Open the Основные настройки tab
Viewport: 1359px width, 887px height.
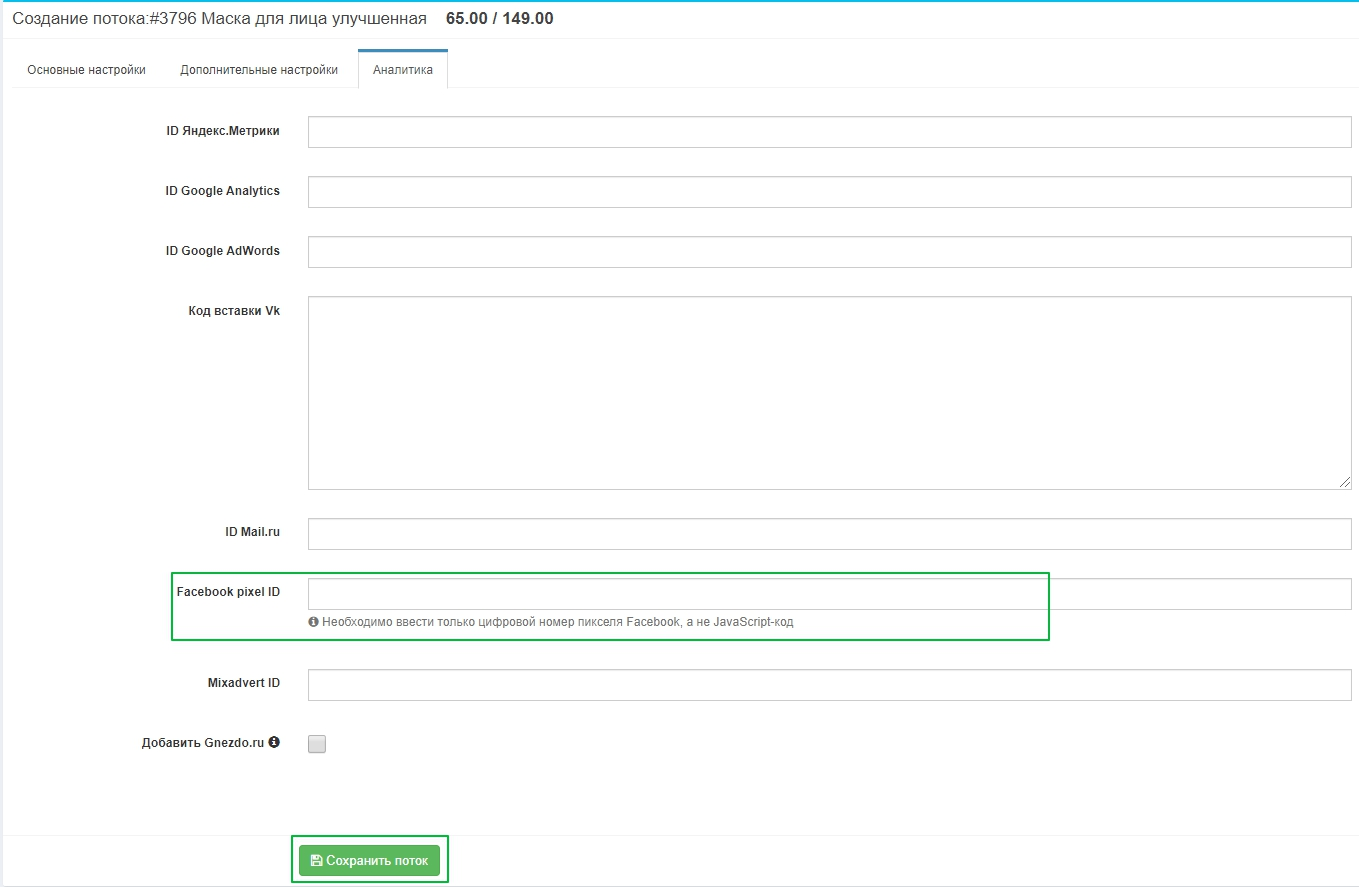click(x=86, y=70)
